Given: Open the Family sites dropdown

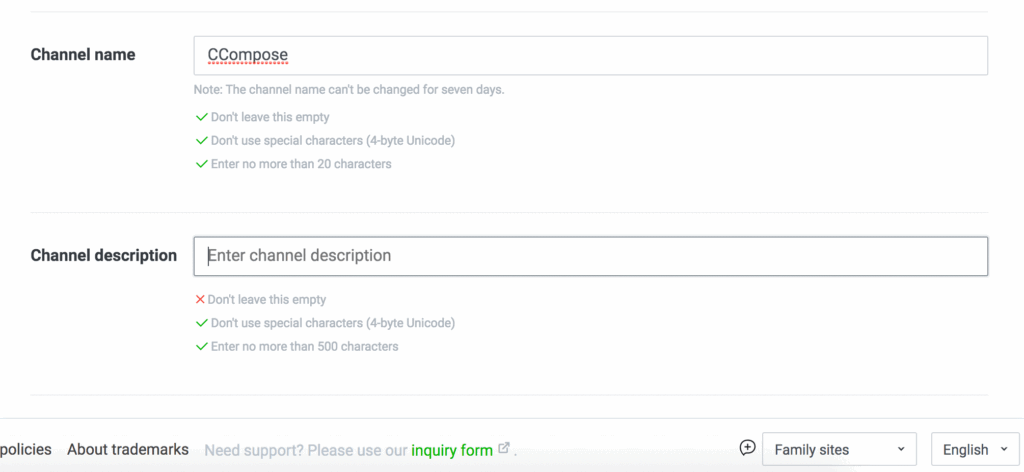Looking at the screenshot, I should (838, 450).
